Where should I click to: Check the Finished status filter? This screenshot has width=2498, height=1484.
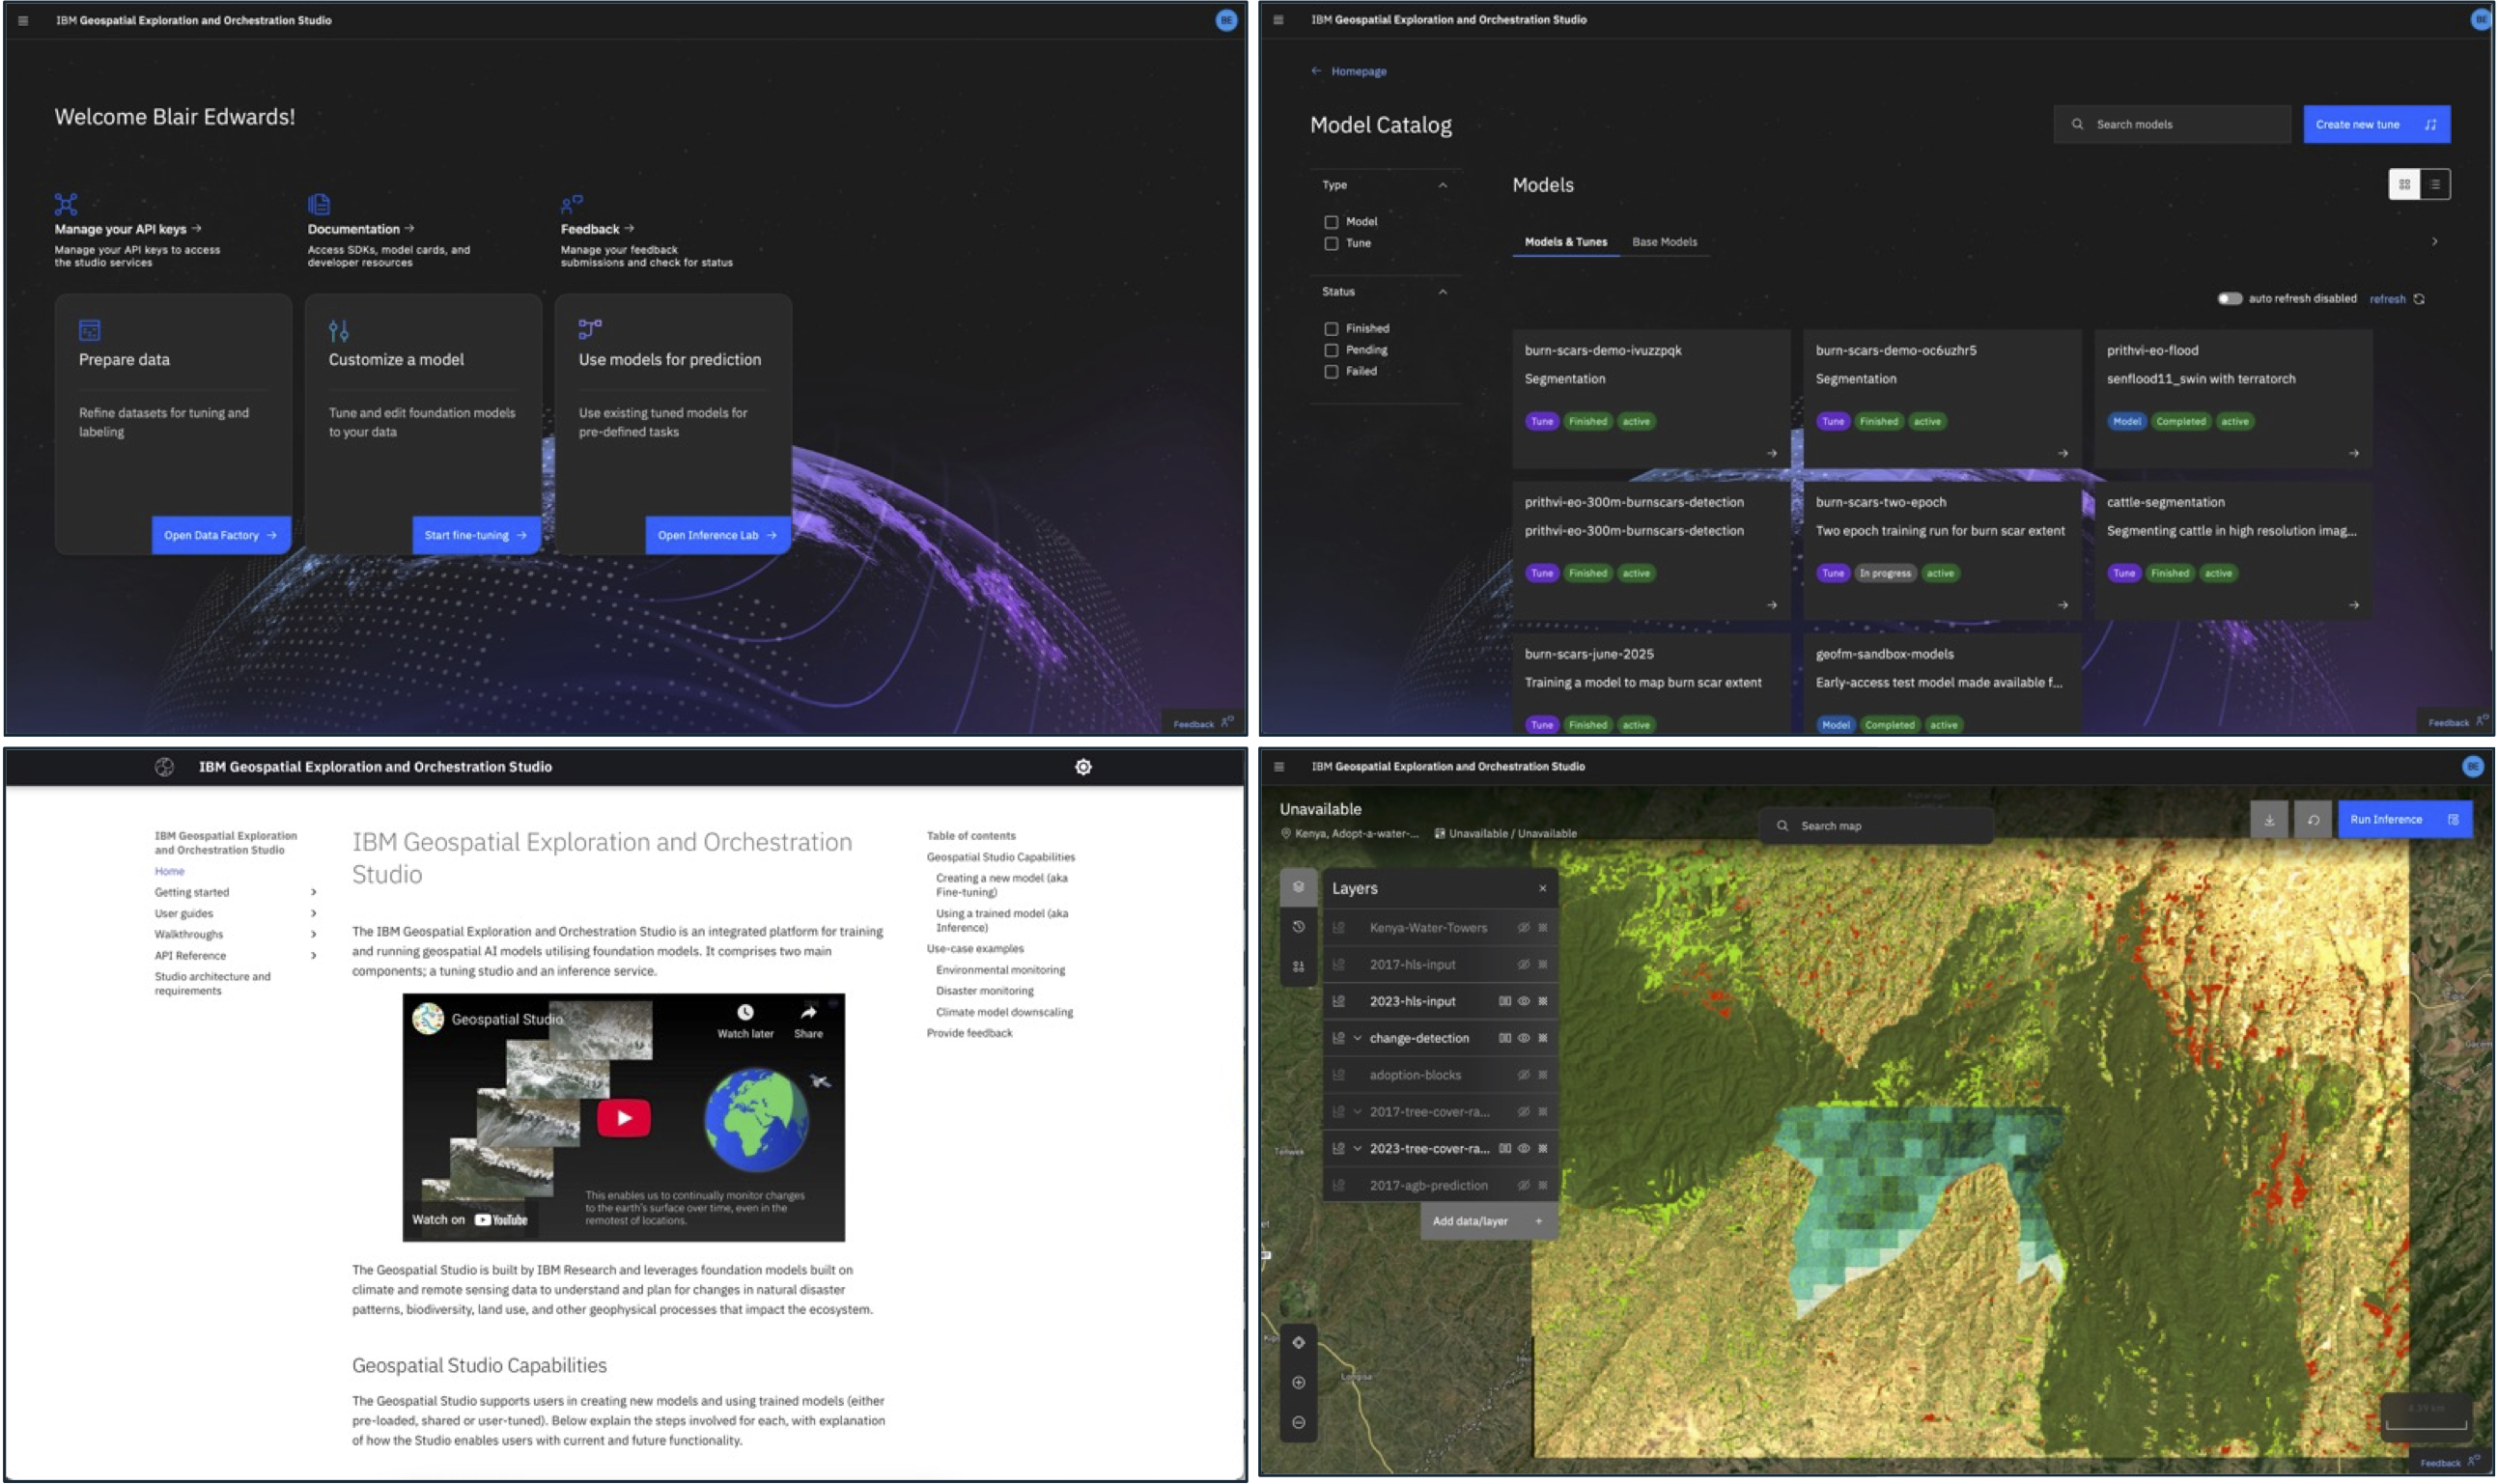click(x=1331, y=329)
